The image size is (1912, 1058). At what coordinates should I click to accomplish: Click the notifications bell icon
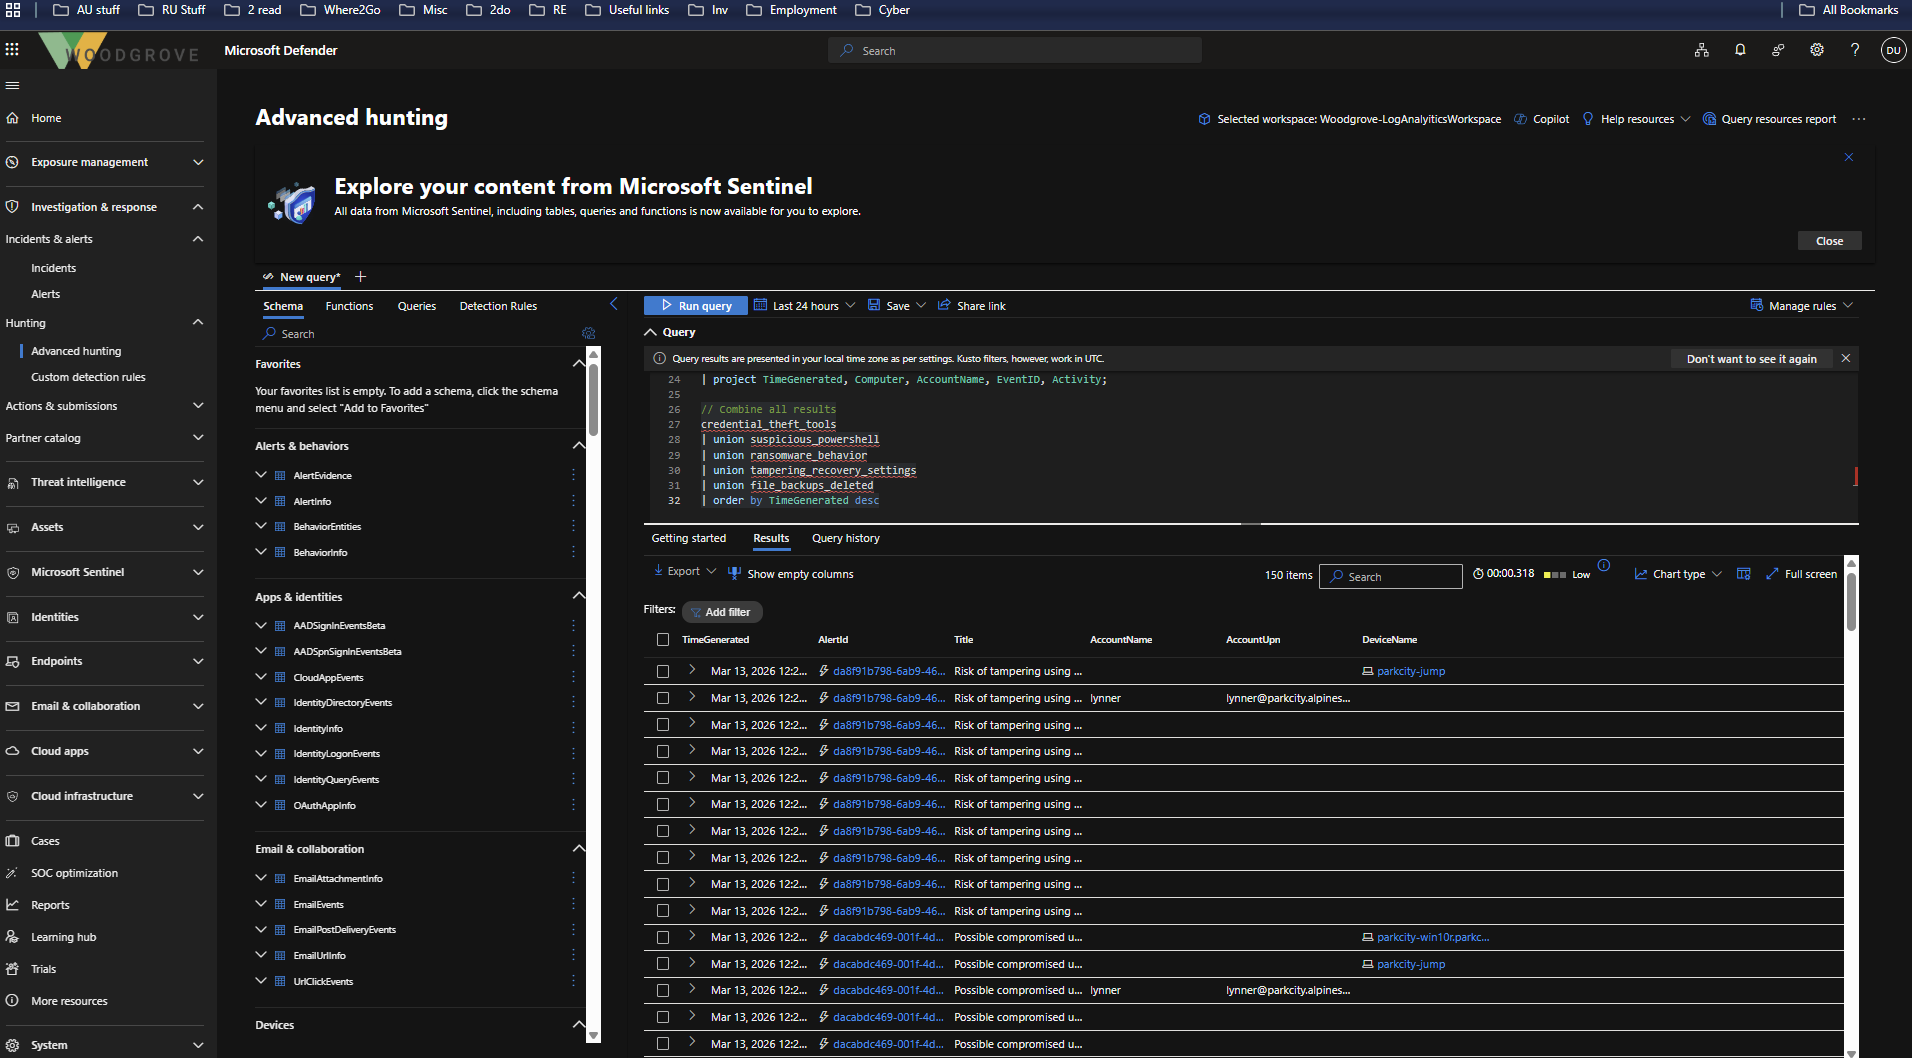(x=1740, y=50)
